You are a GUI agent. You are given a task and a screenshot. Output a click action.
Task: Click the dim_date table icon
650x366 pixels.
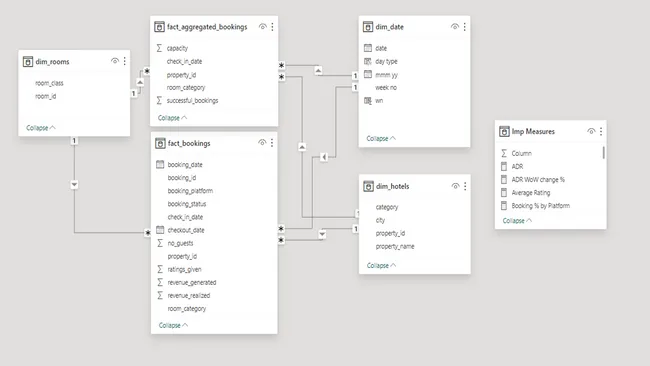368,27
